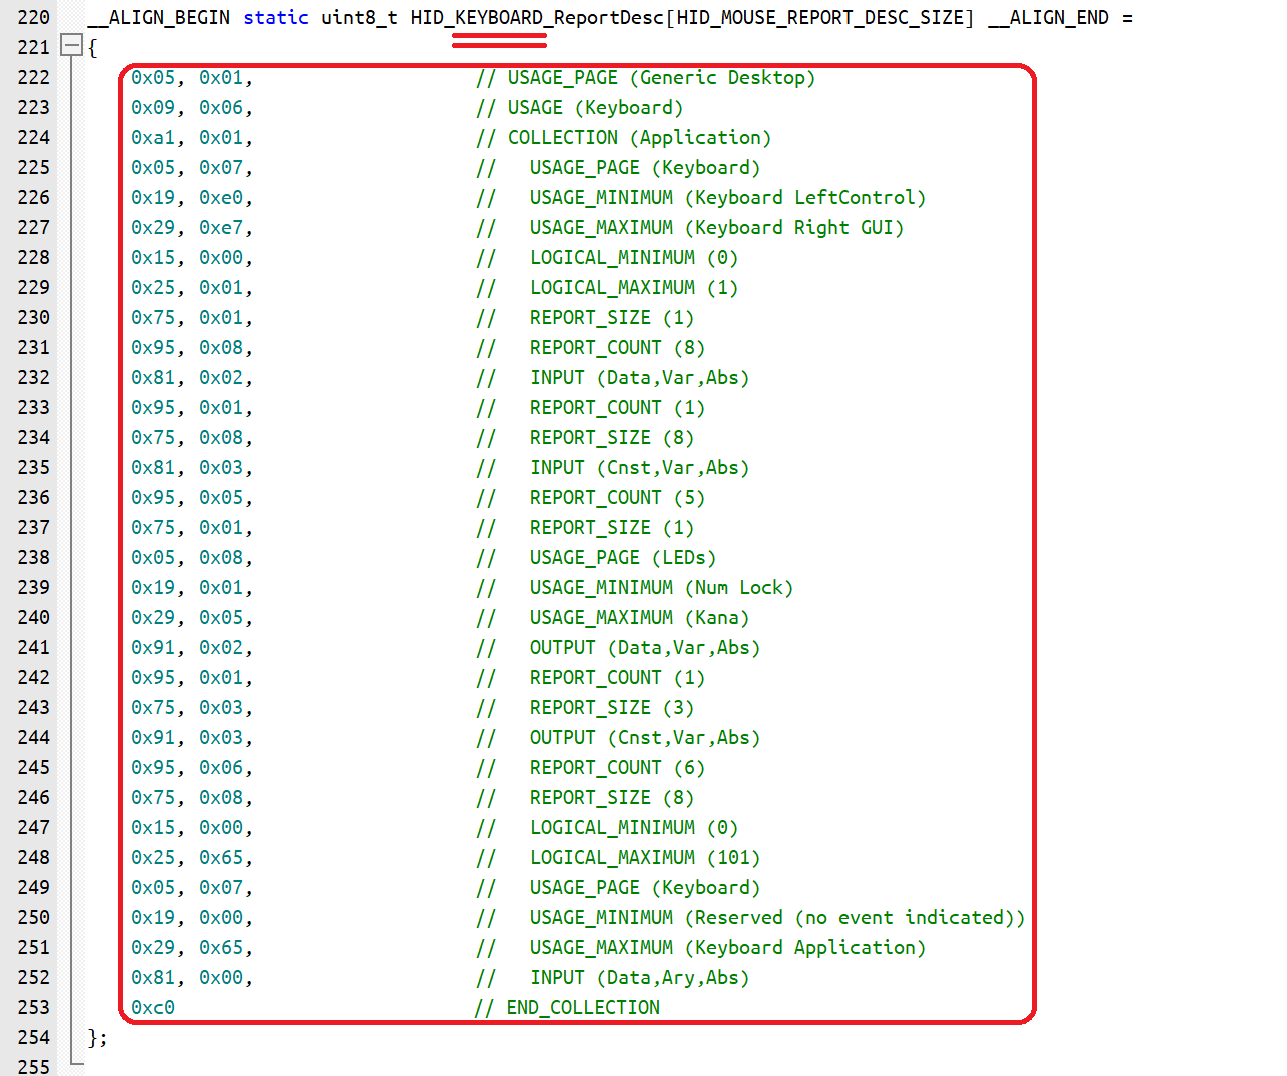Collapse the code block fold marker at line 221
Screen dimensions: 1287x1076
(x=71, y=45)
